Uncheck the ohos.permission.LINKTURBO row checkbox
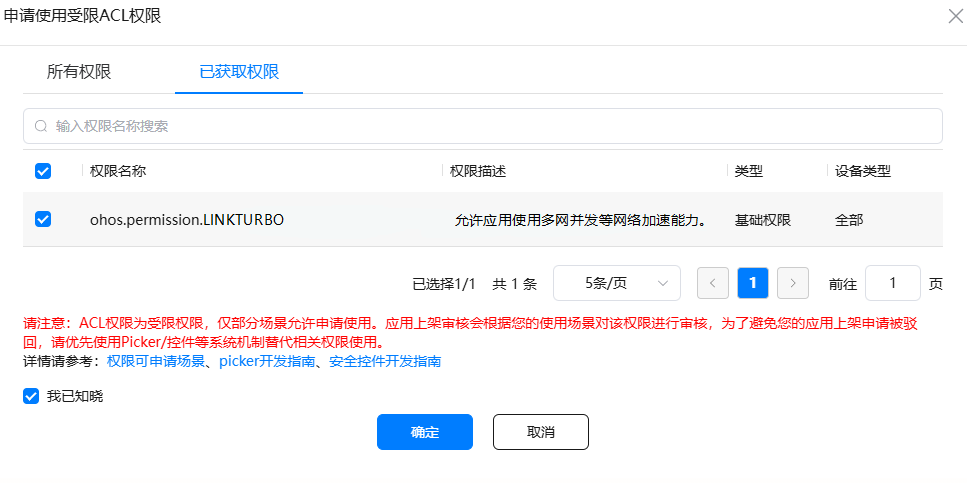967x483 pixels. [43, 219]
